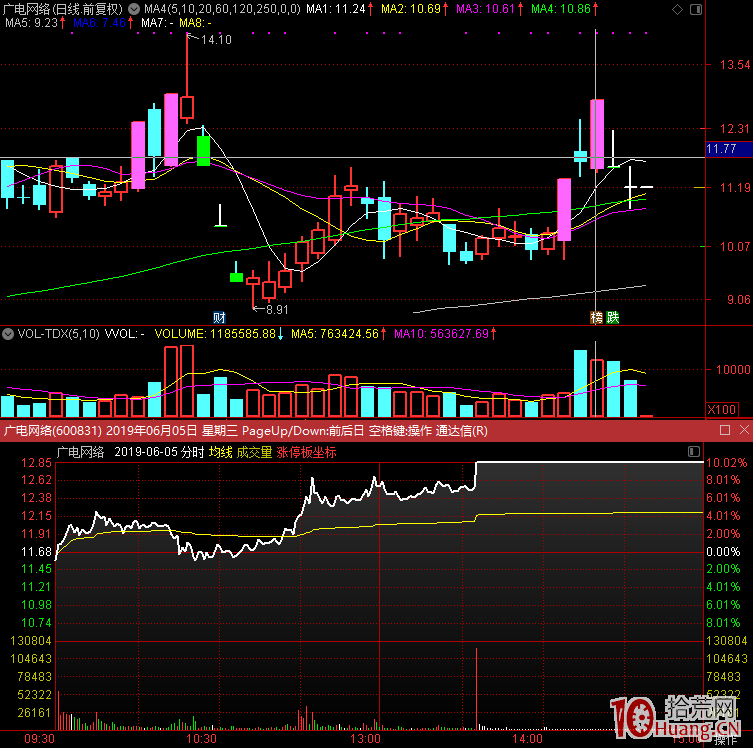Click the MA5: 9.23 value
This screenshot has width=753, height=748.
point(31,23)
